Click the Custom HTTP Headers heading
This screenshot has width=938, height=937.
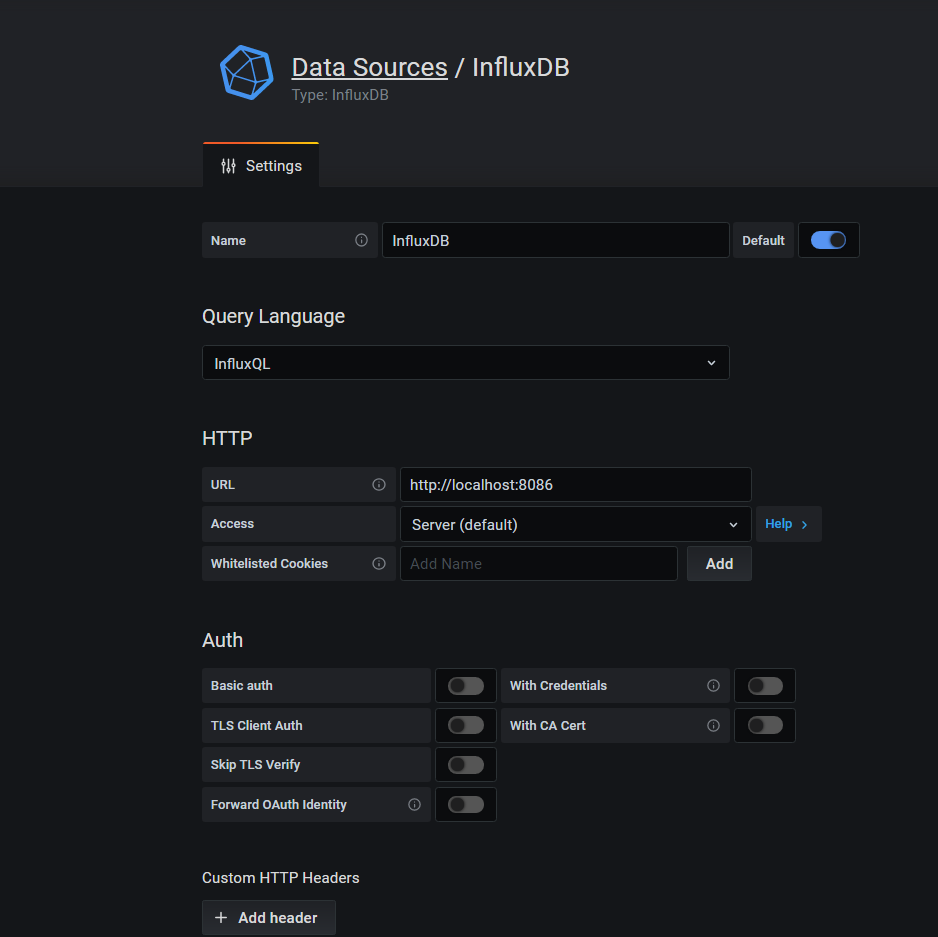pyautogui.click(x=281, y=878)
